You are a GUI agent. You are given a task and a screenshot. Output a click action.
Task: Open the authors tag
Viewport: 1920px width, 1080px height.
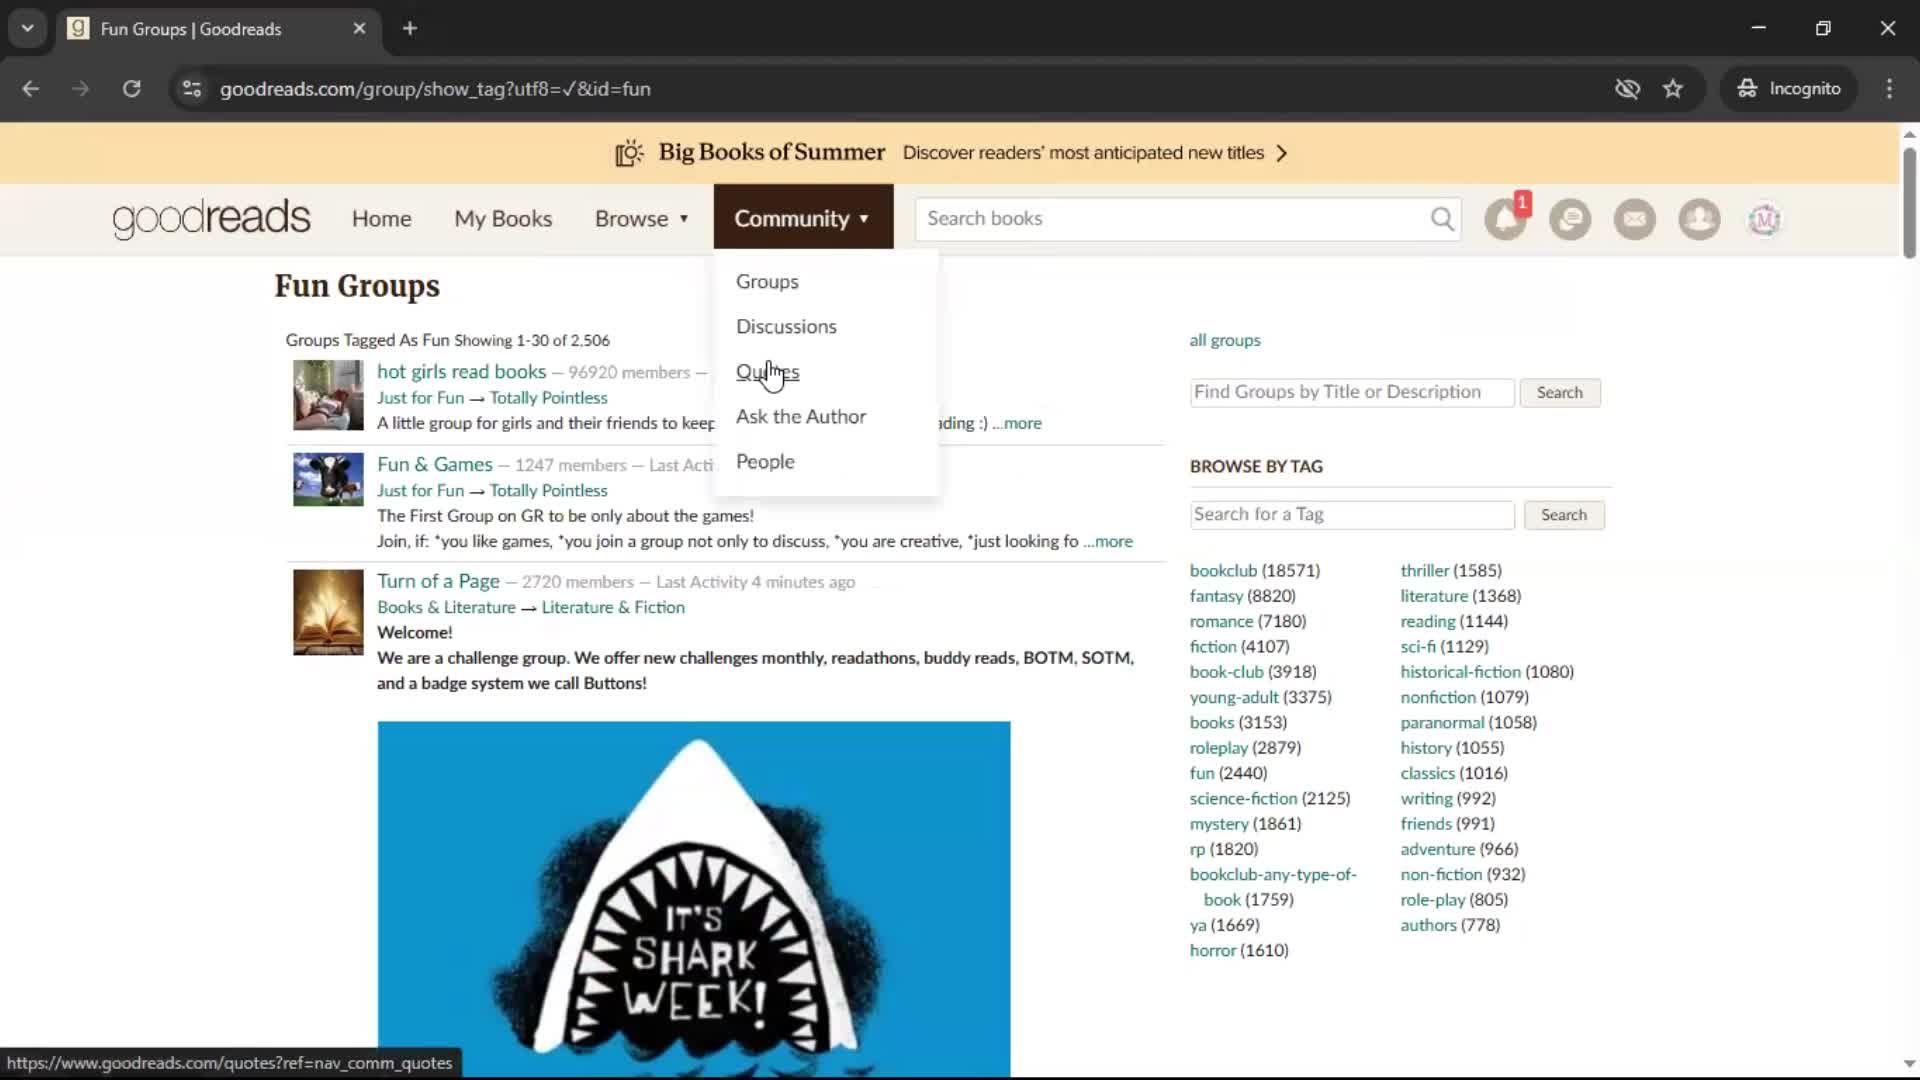(1428, 925)
